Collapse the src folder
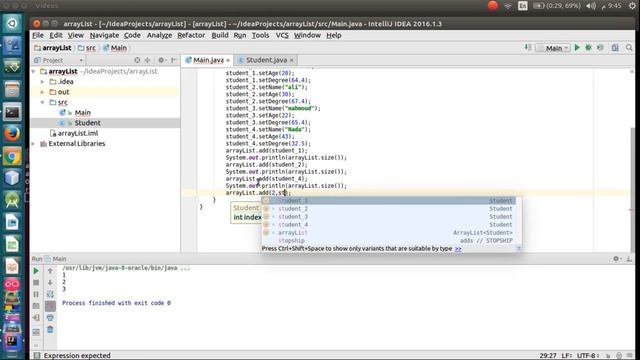Viewport: 640px width, 360px height. click(x=42, y=102)
